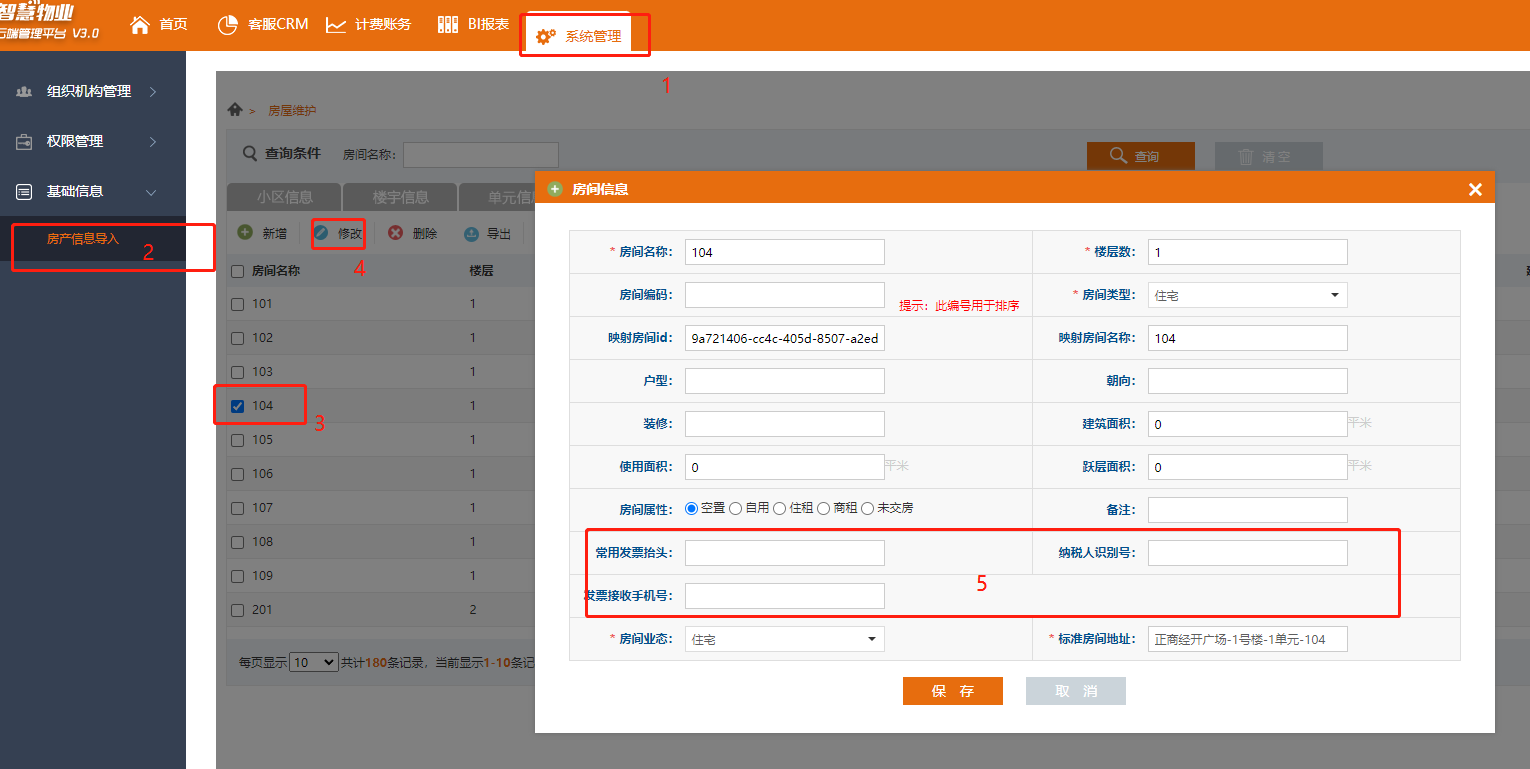Select the 商租 radio button

coord(823,508)
